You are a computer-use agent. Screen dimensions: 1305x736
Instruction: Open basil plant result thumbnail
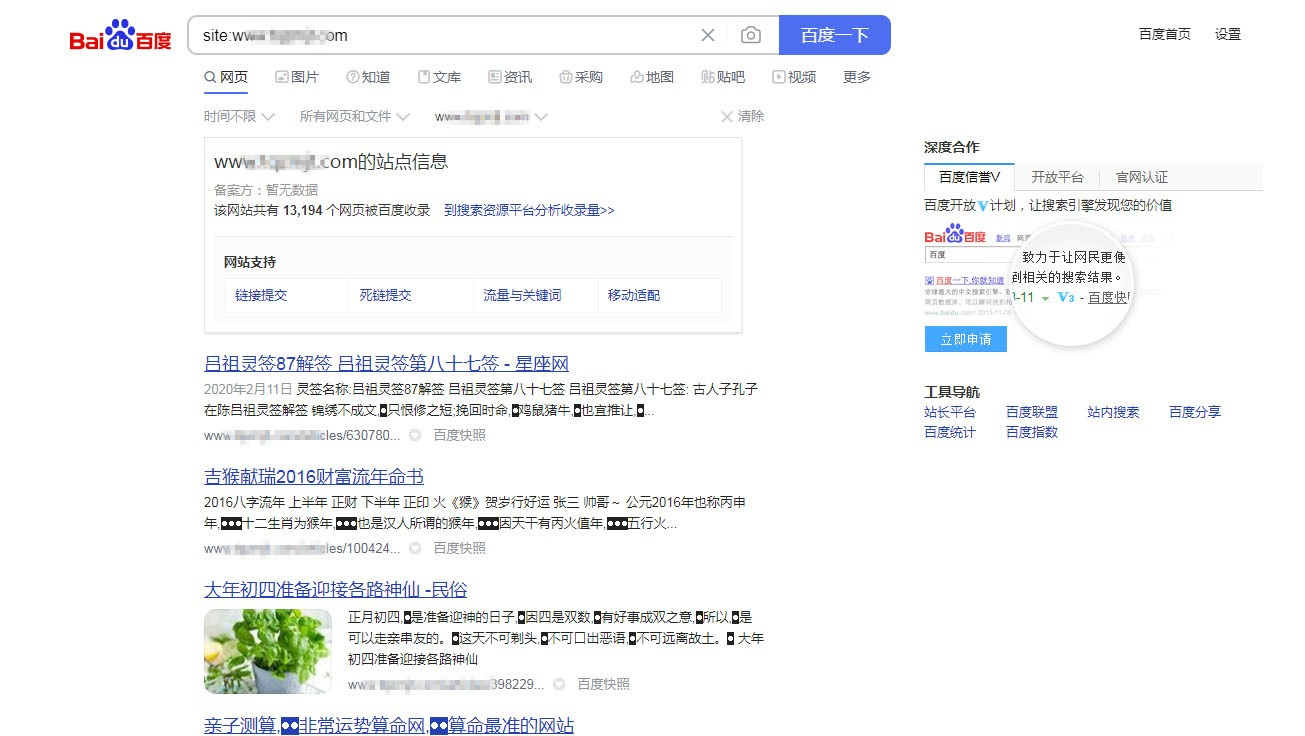268,651
